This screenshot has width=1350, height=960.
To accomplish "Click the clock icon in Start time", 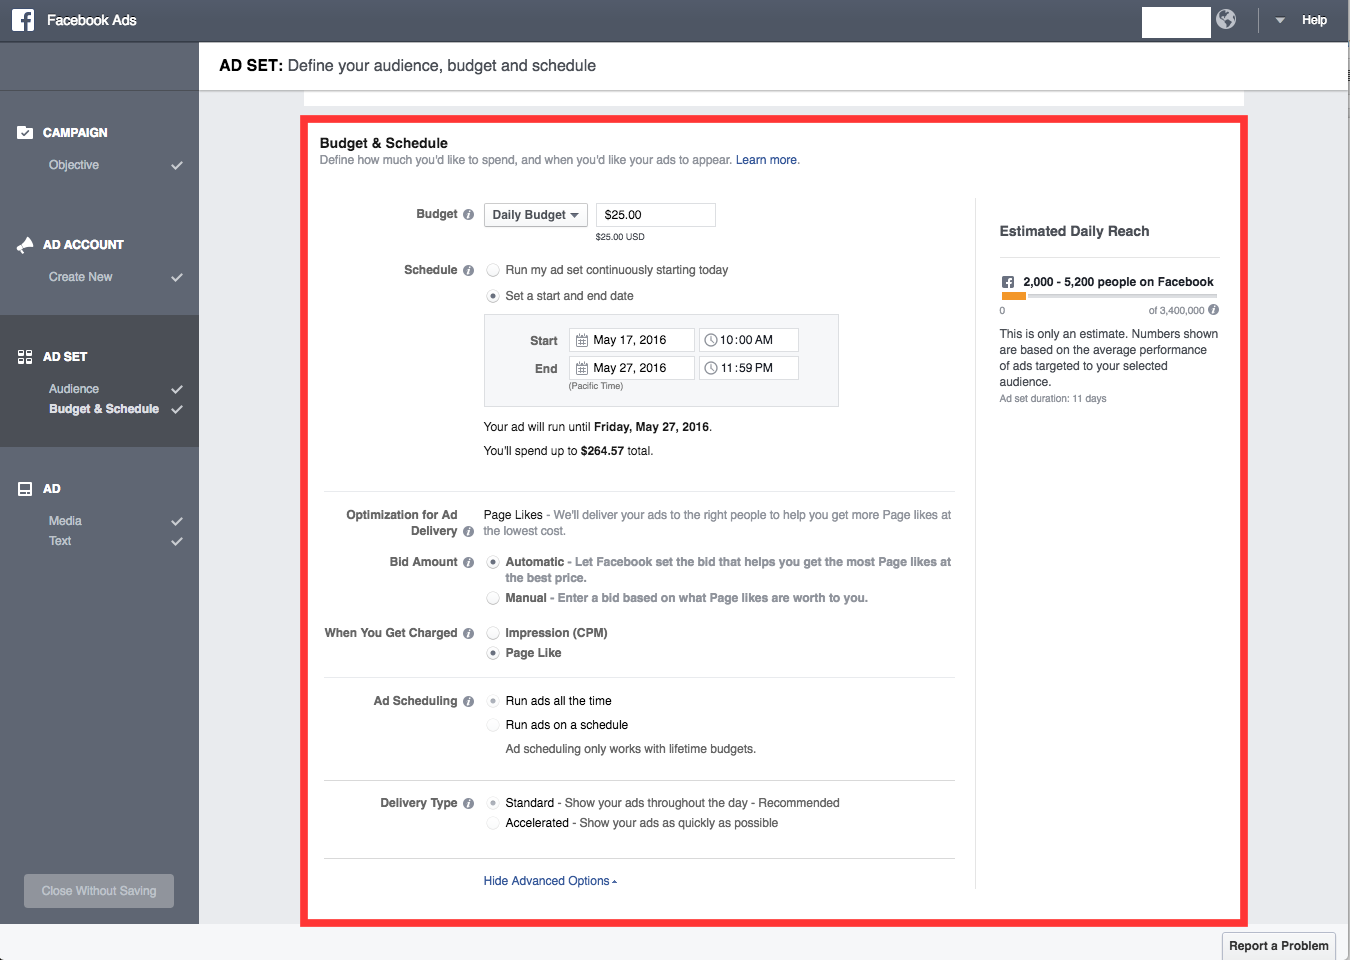I will coord(711,340).
